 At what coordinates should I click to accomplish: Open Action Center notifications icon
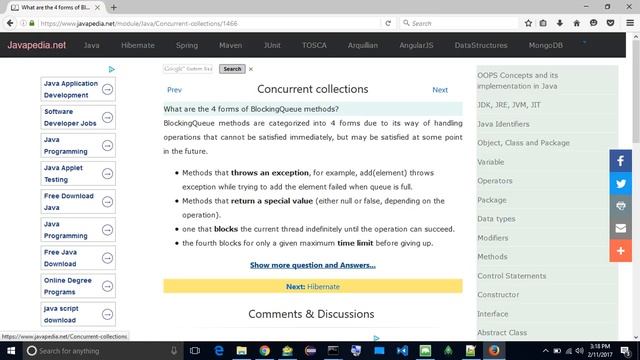tap(625, 351)
